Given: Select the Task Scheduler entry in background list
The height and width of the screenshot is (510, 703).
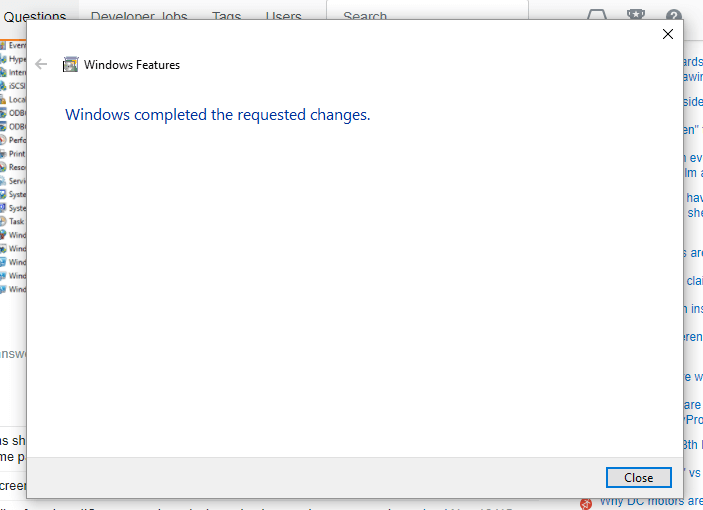Looking at the screenshot, I should click(13, 221).
